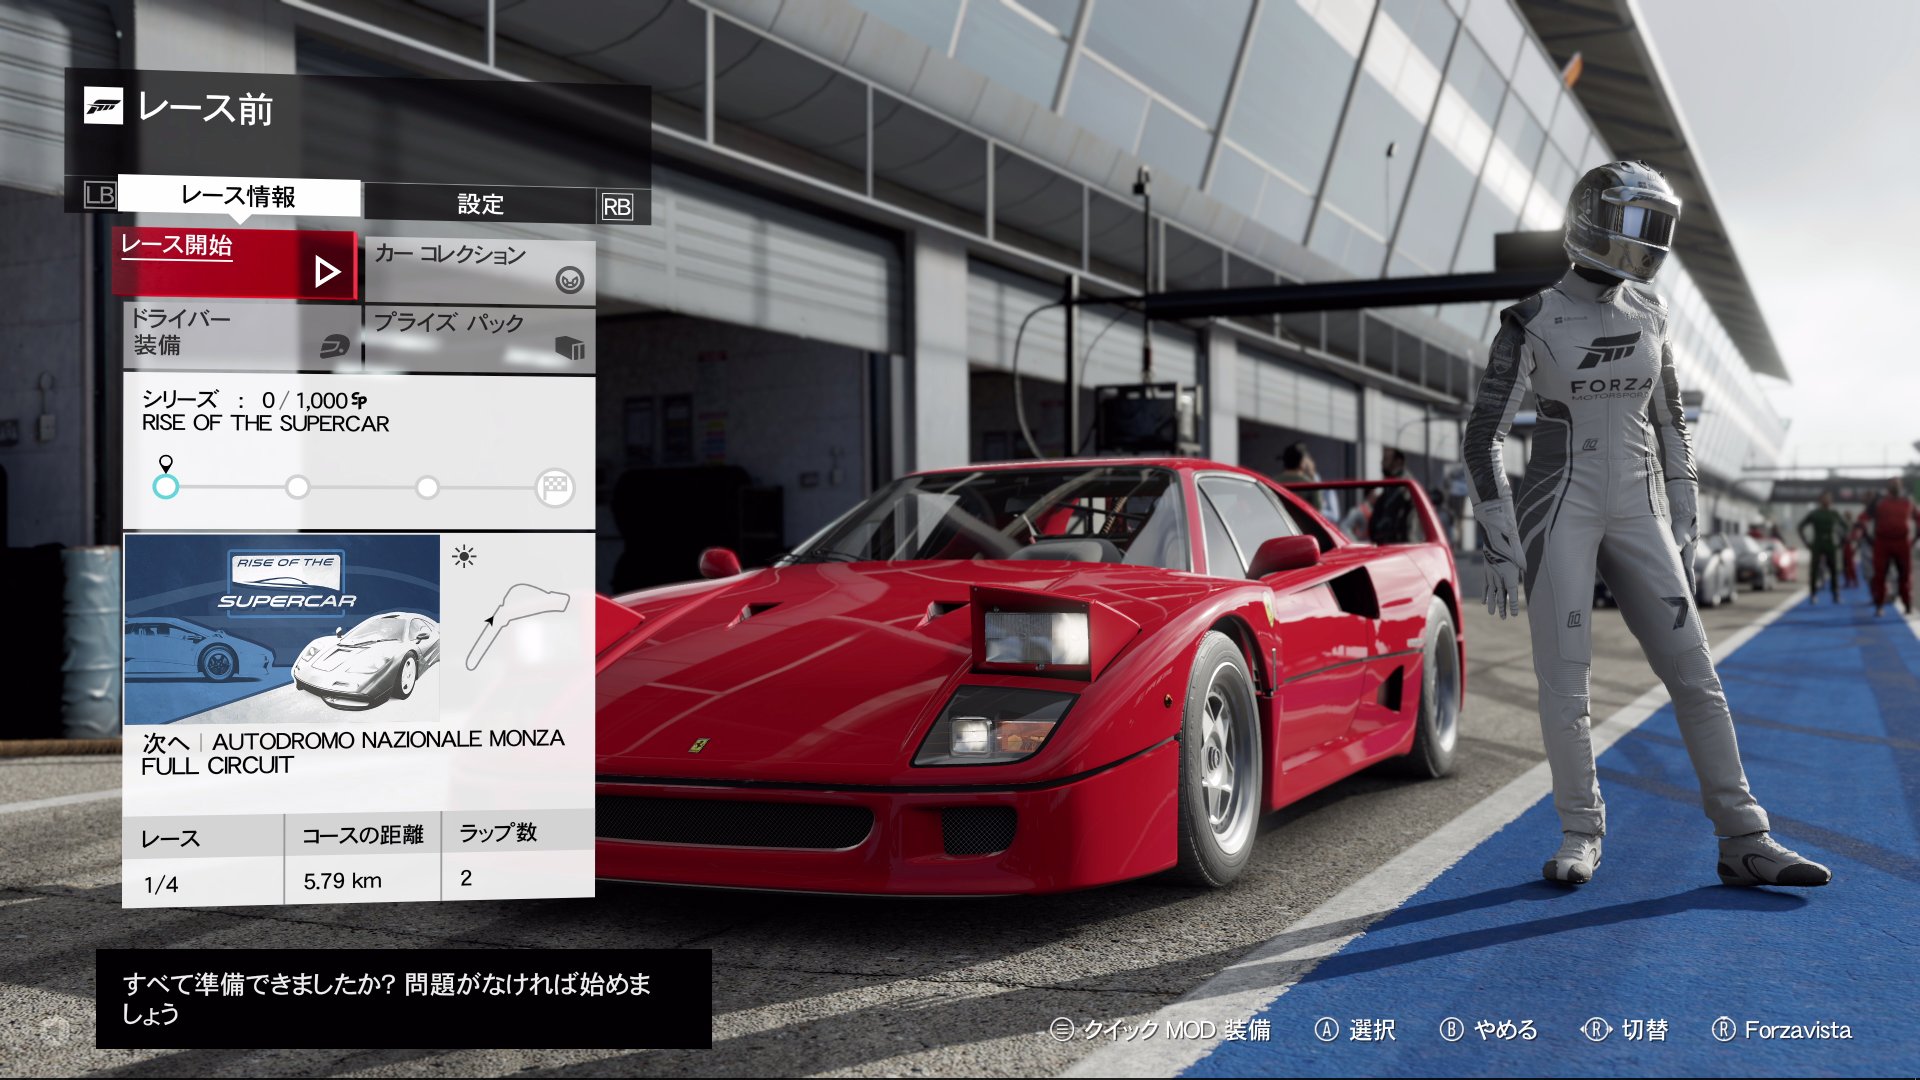Viewport: 1920px width, 1080px height.
Task: Click the コースの距離 column header
Action: click(x=363, y=835)
